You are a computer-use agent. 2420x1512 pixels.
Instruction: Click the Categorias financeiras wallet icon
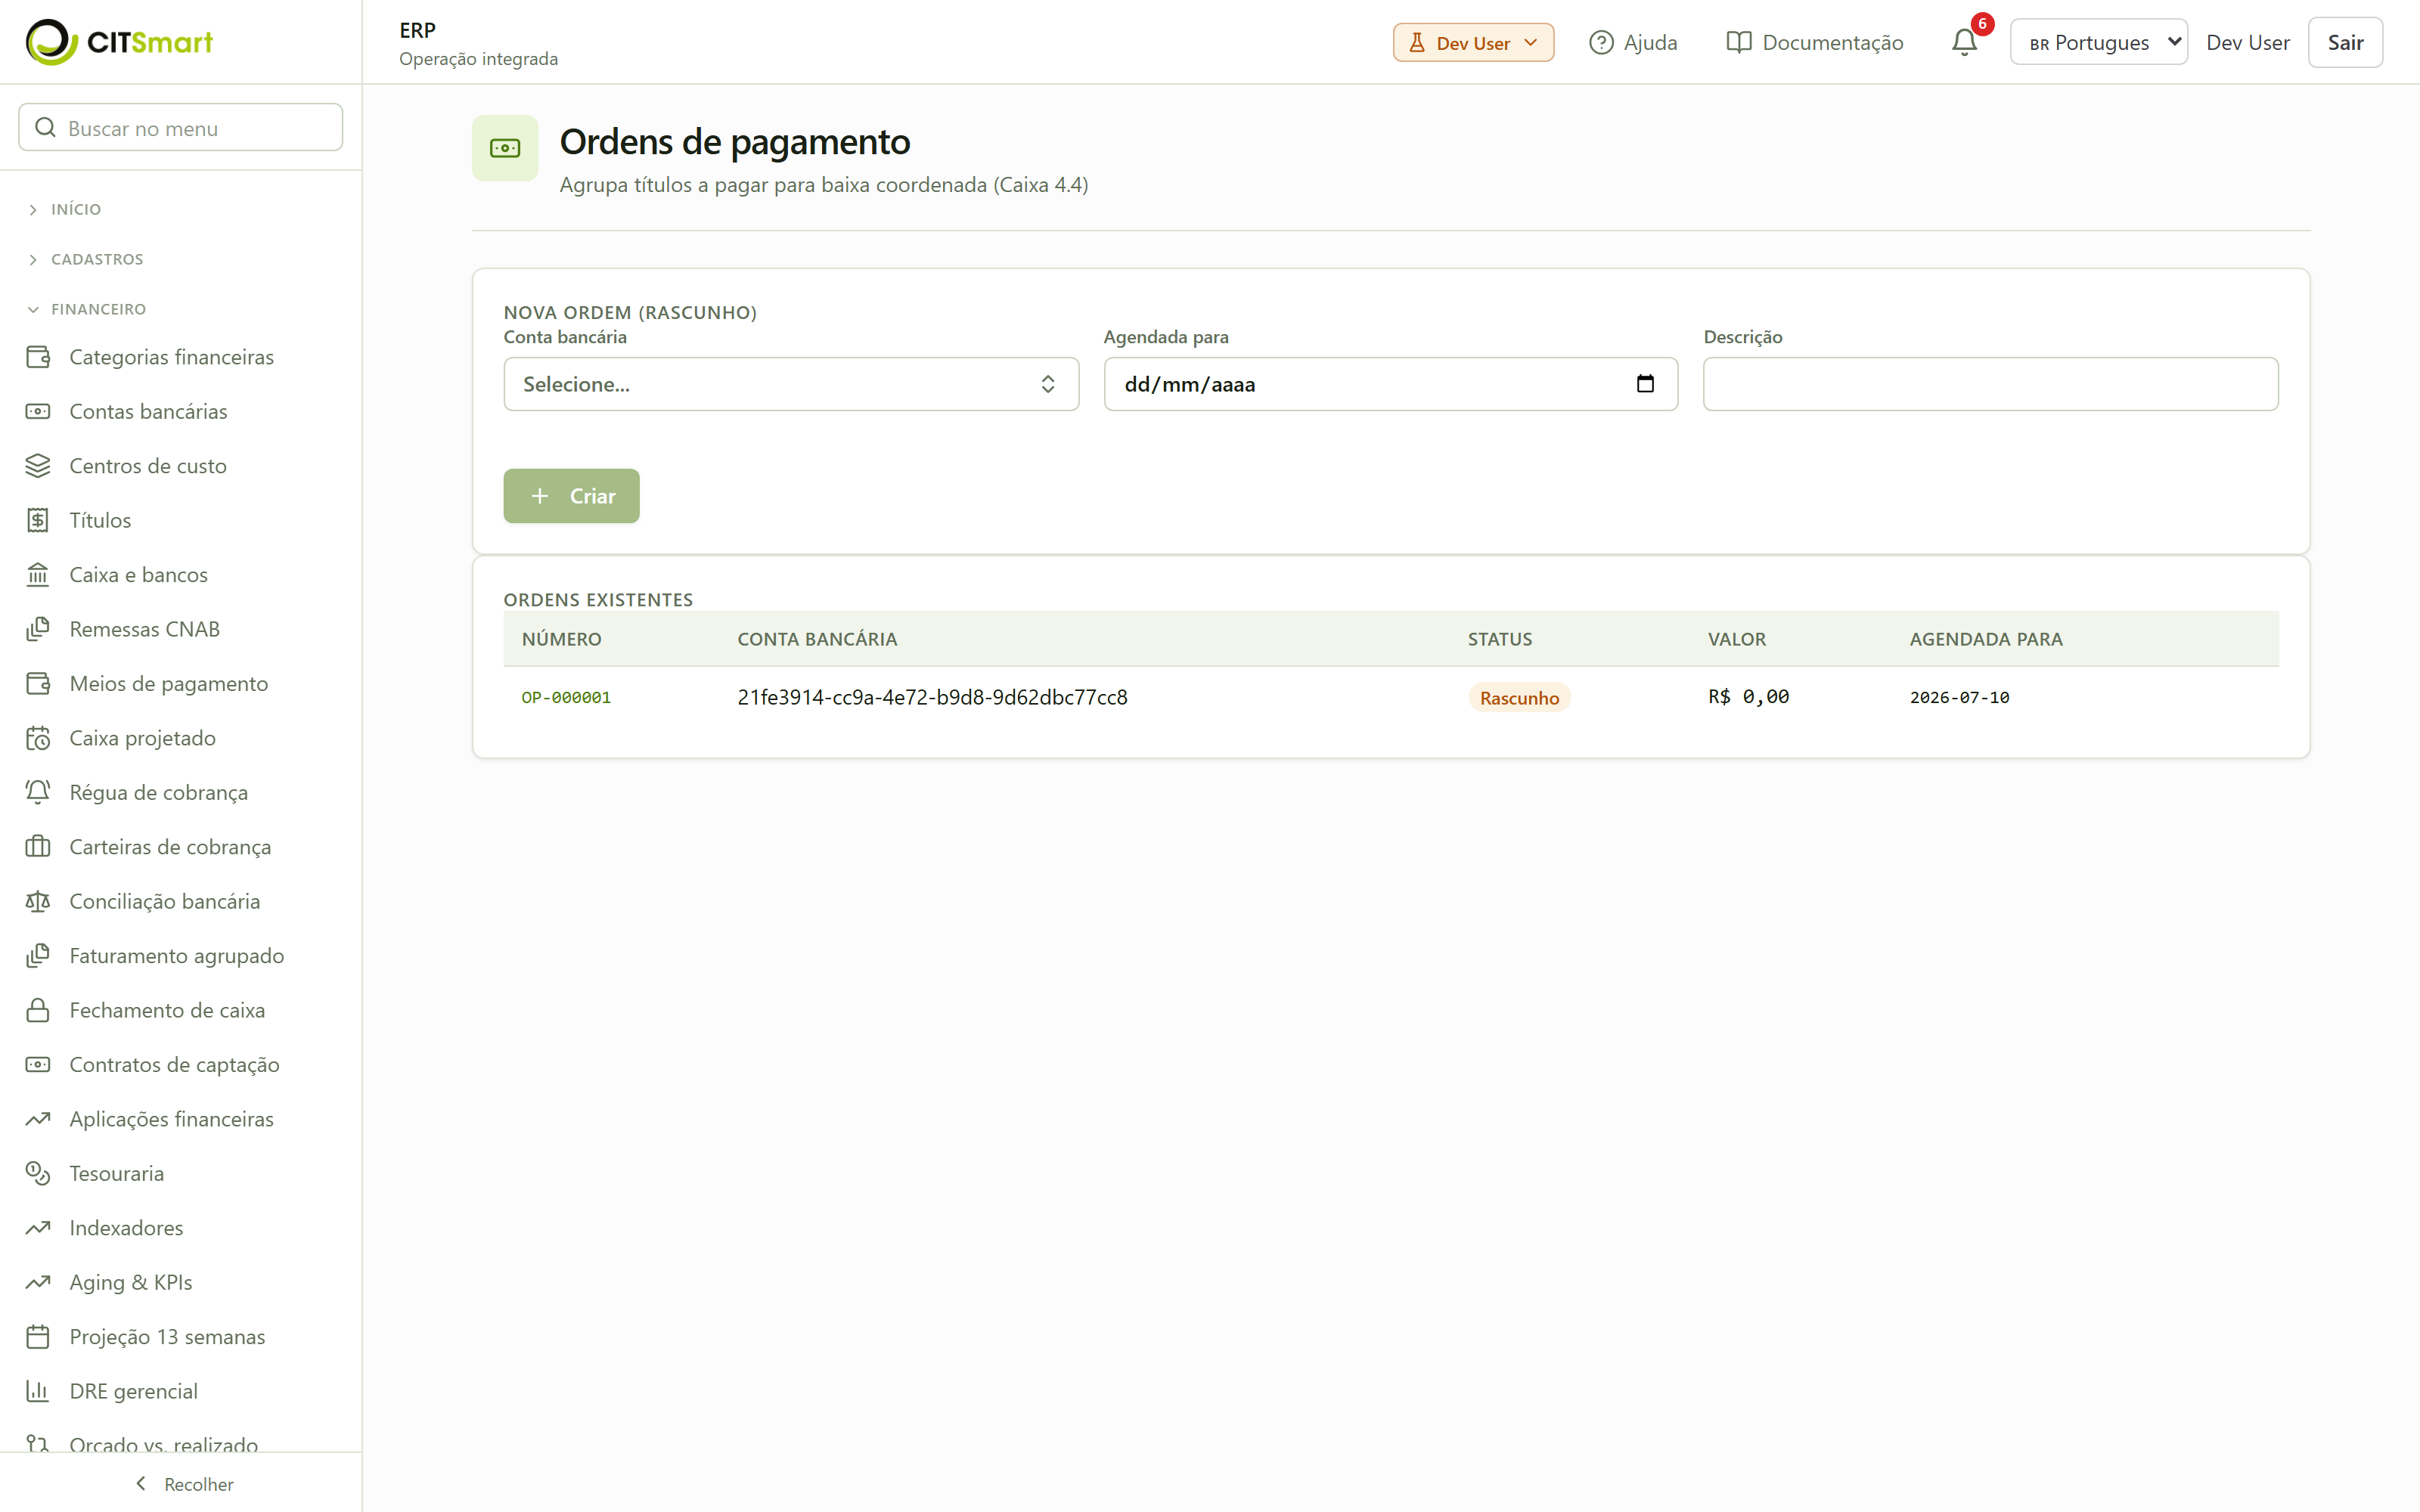(x=38, y=357)
